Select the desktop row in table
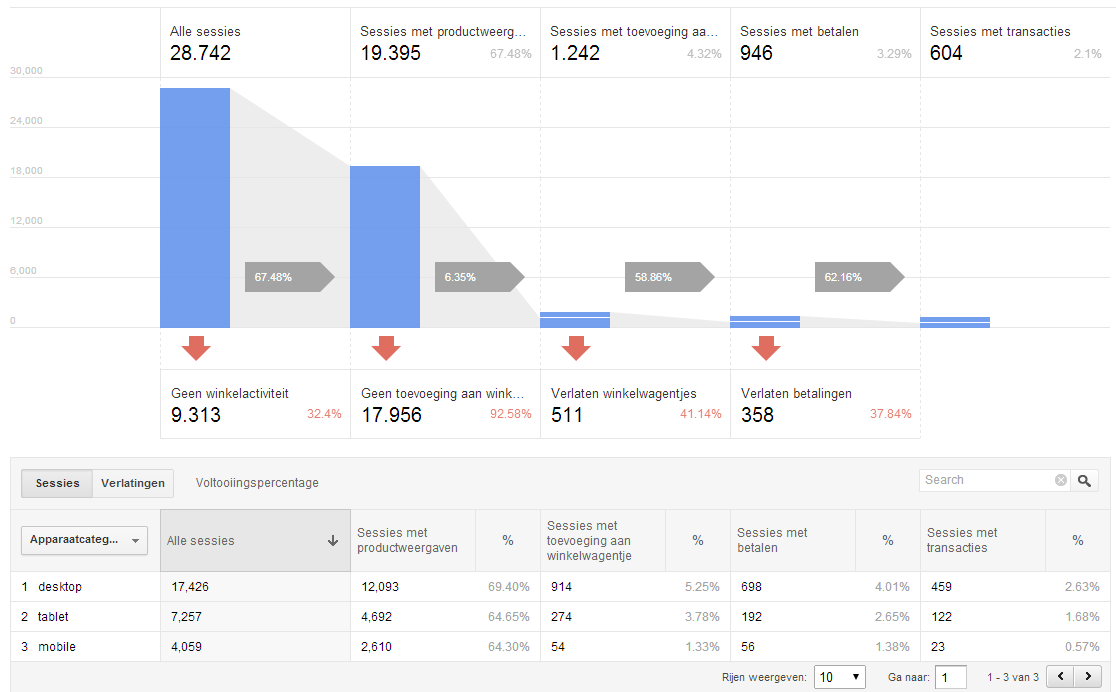 [60, 587]
